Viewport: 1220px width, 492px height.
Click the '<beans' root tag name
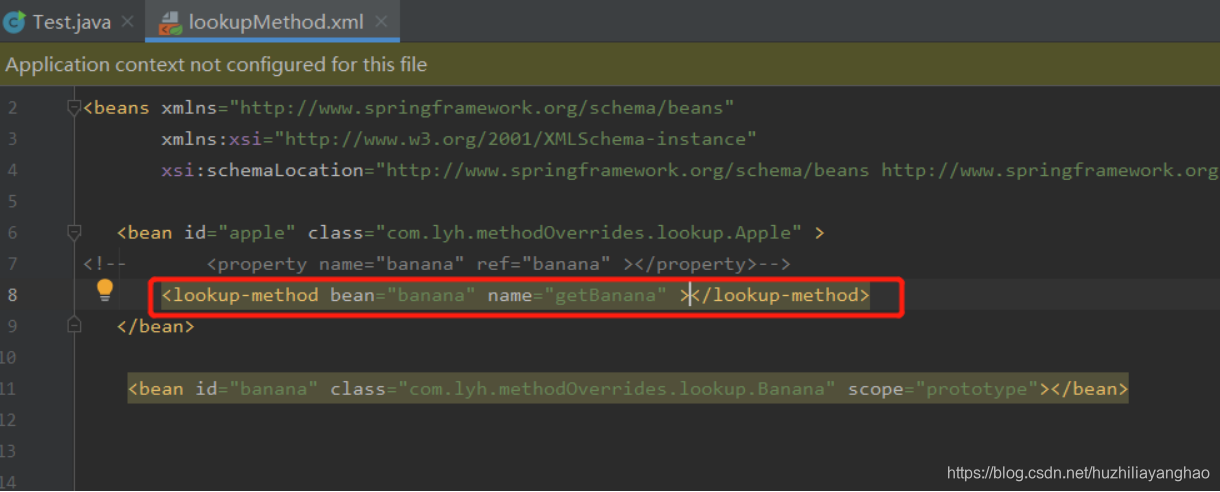click(116, 107)
